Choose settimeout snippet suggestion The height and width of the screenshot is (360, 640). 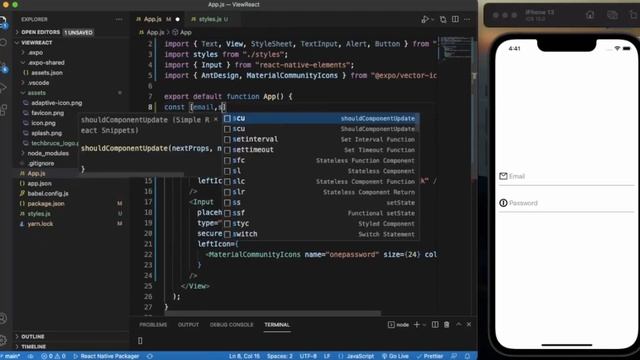(x=320, y=150)
